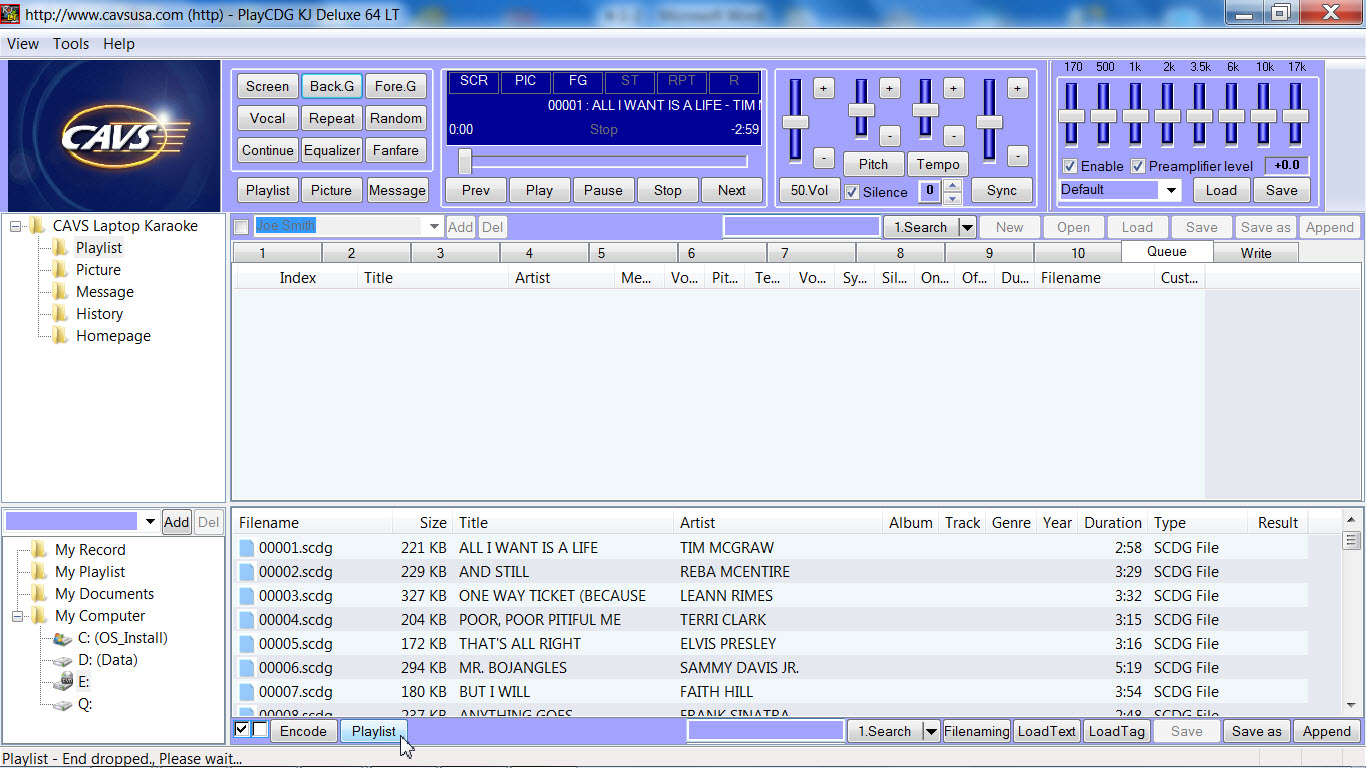This screenshot has height=768, width=1366.
Task: Select the Q: drive icon
Action: [62, 704]
